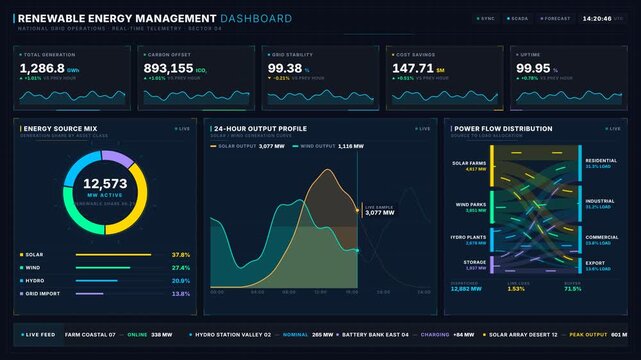Screen dimensions: 641x360
Task: Toggle the Wind Output legend series
Action: [x=328, y=146]
